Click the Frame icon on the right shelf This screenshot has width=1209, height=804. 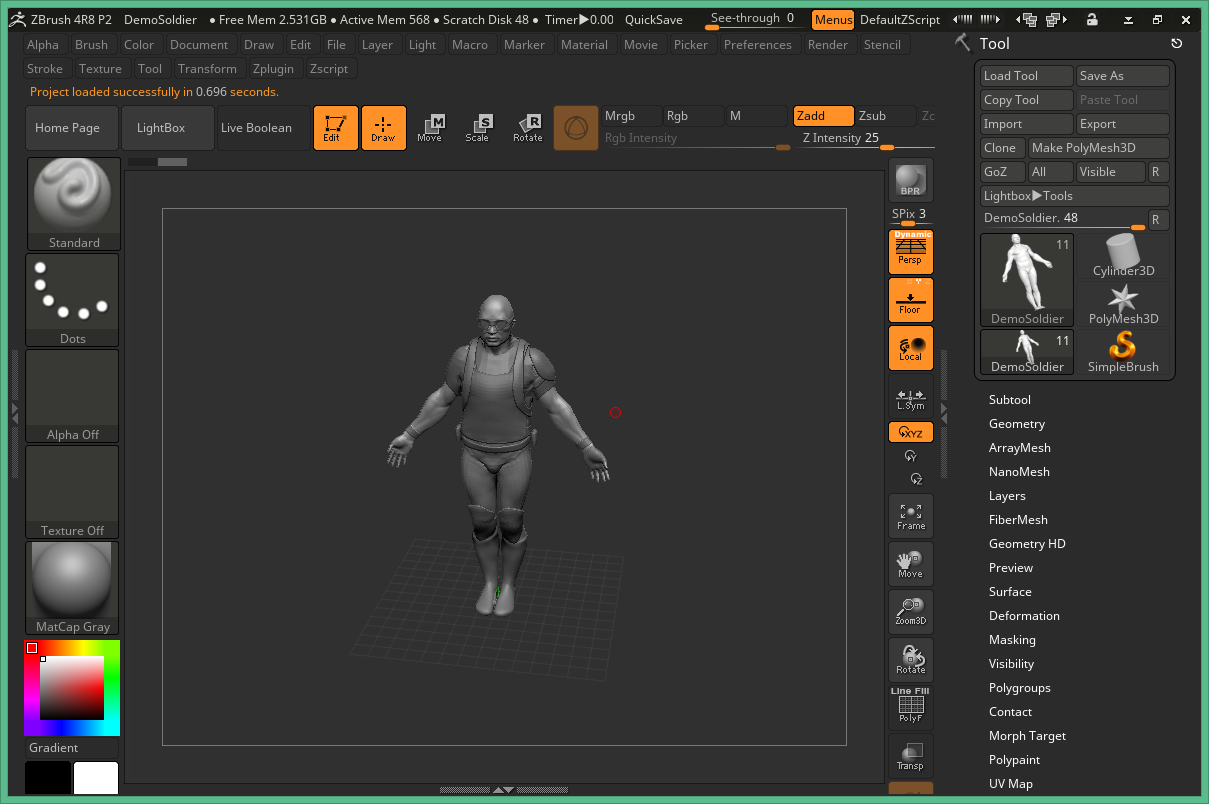coord(910,516)
